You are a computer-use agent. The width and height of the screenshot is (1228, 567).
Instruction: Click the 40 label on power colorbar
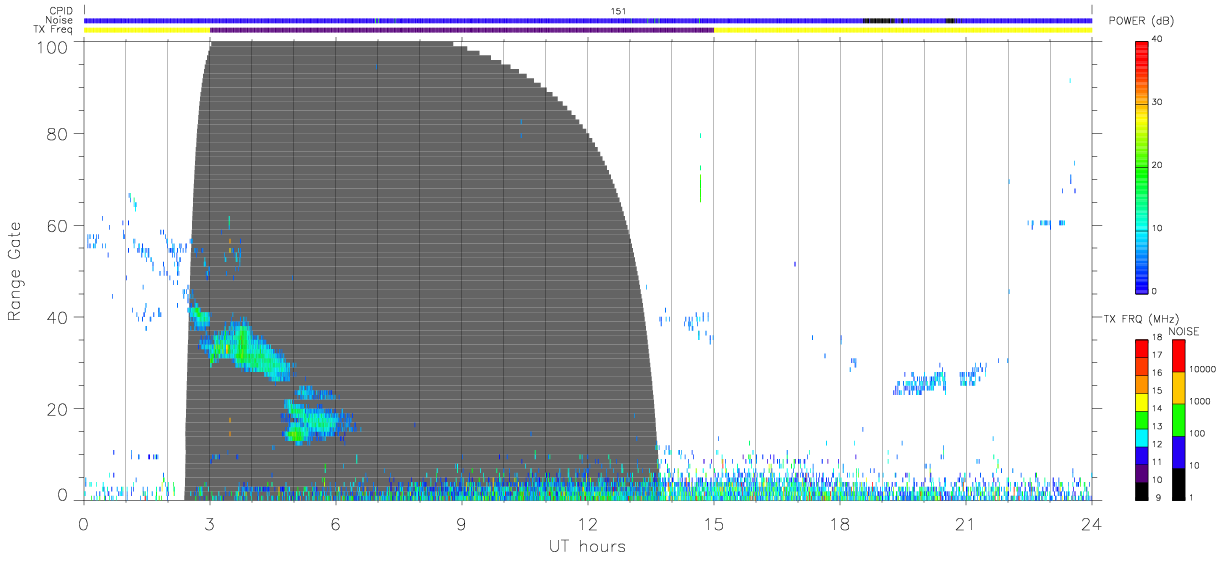[1158, 39]
